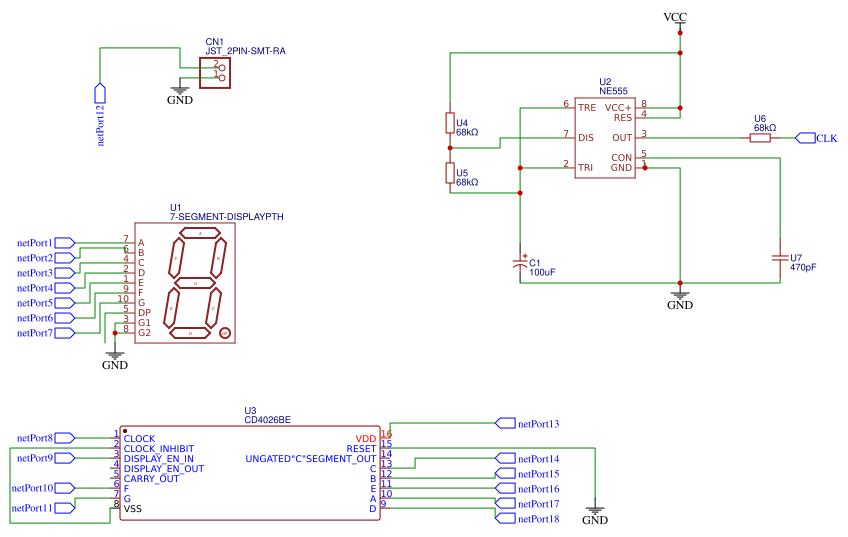Select resistor U6 68kΩ symbol
Image resolution: width=848 pixels, height=537 pixels.
click(x=760, y=138)
